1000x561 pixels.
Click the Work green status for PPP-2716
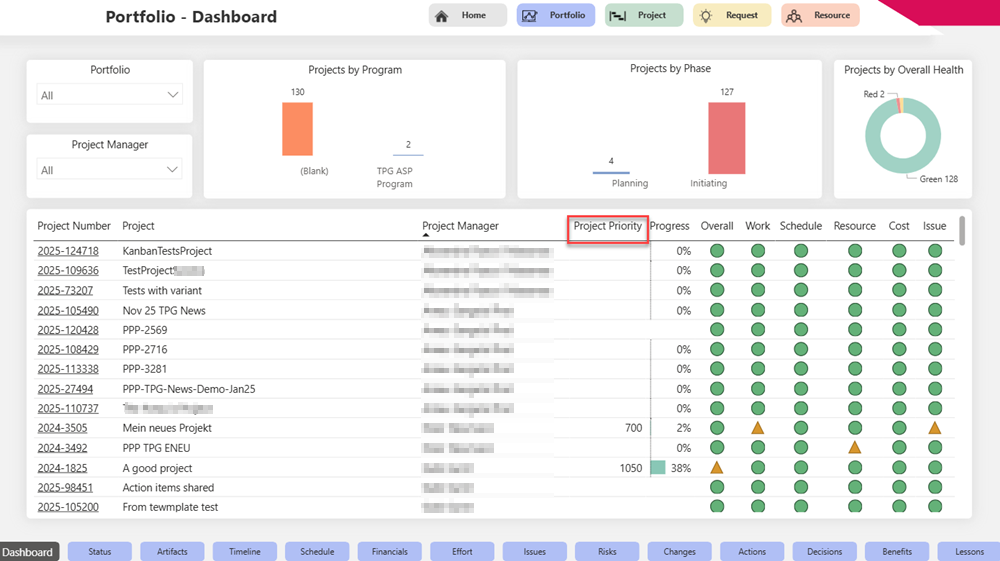(758, 349)
